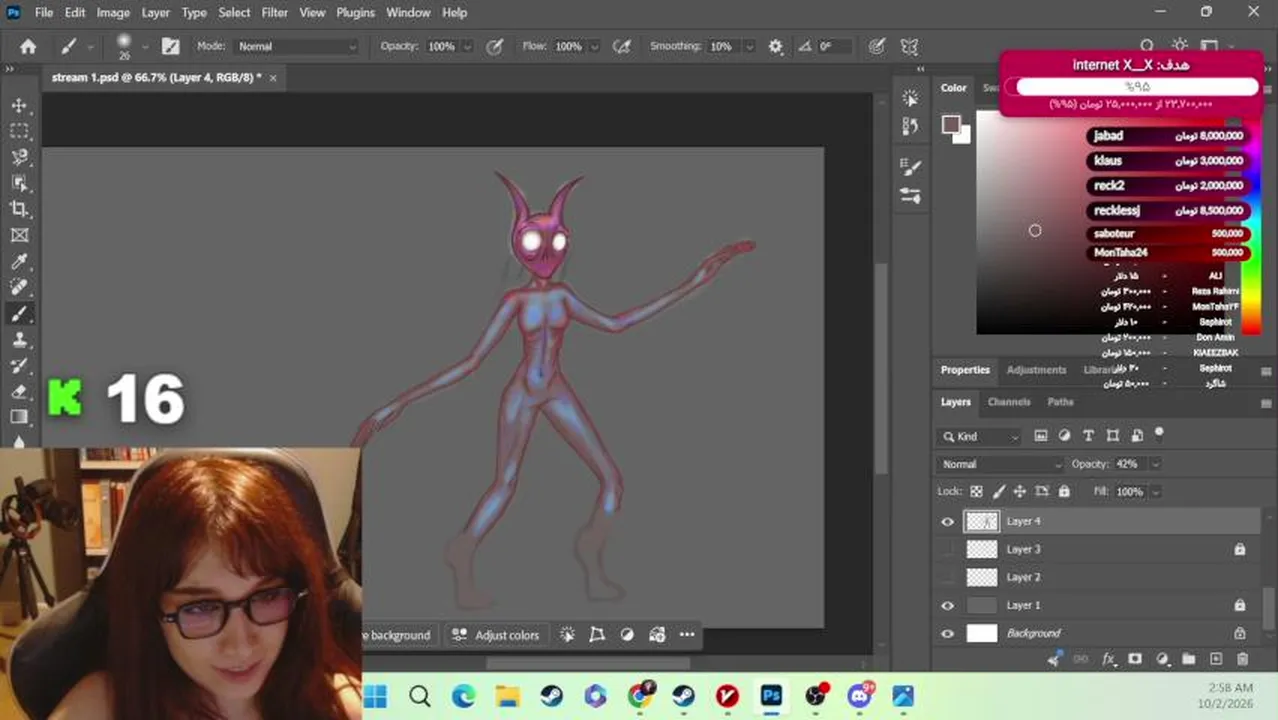The image size is (1278, 720).
Task: Toggle lock image pixels brush icon
Action: tap(999, 492)
